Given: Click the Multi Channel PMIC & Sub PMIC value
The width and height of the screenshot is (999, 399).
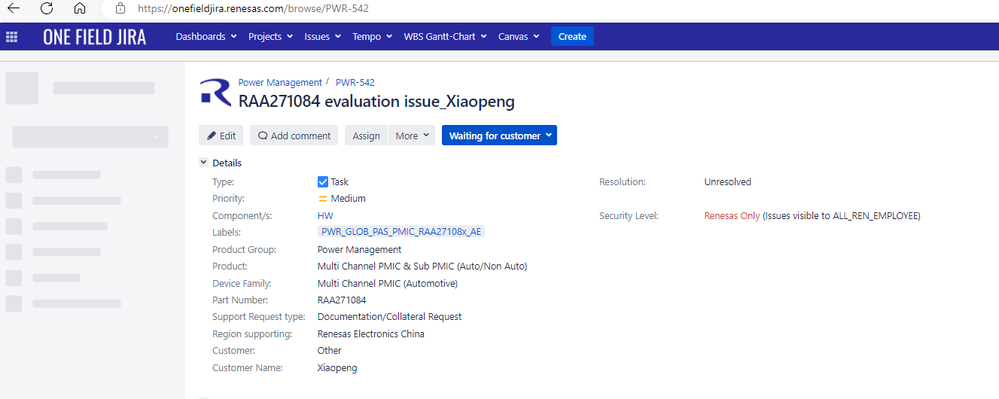Looking at the screenshot, I should click(422, 266).
